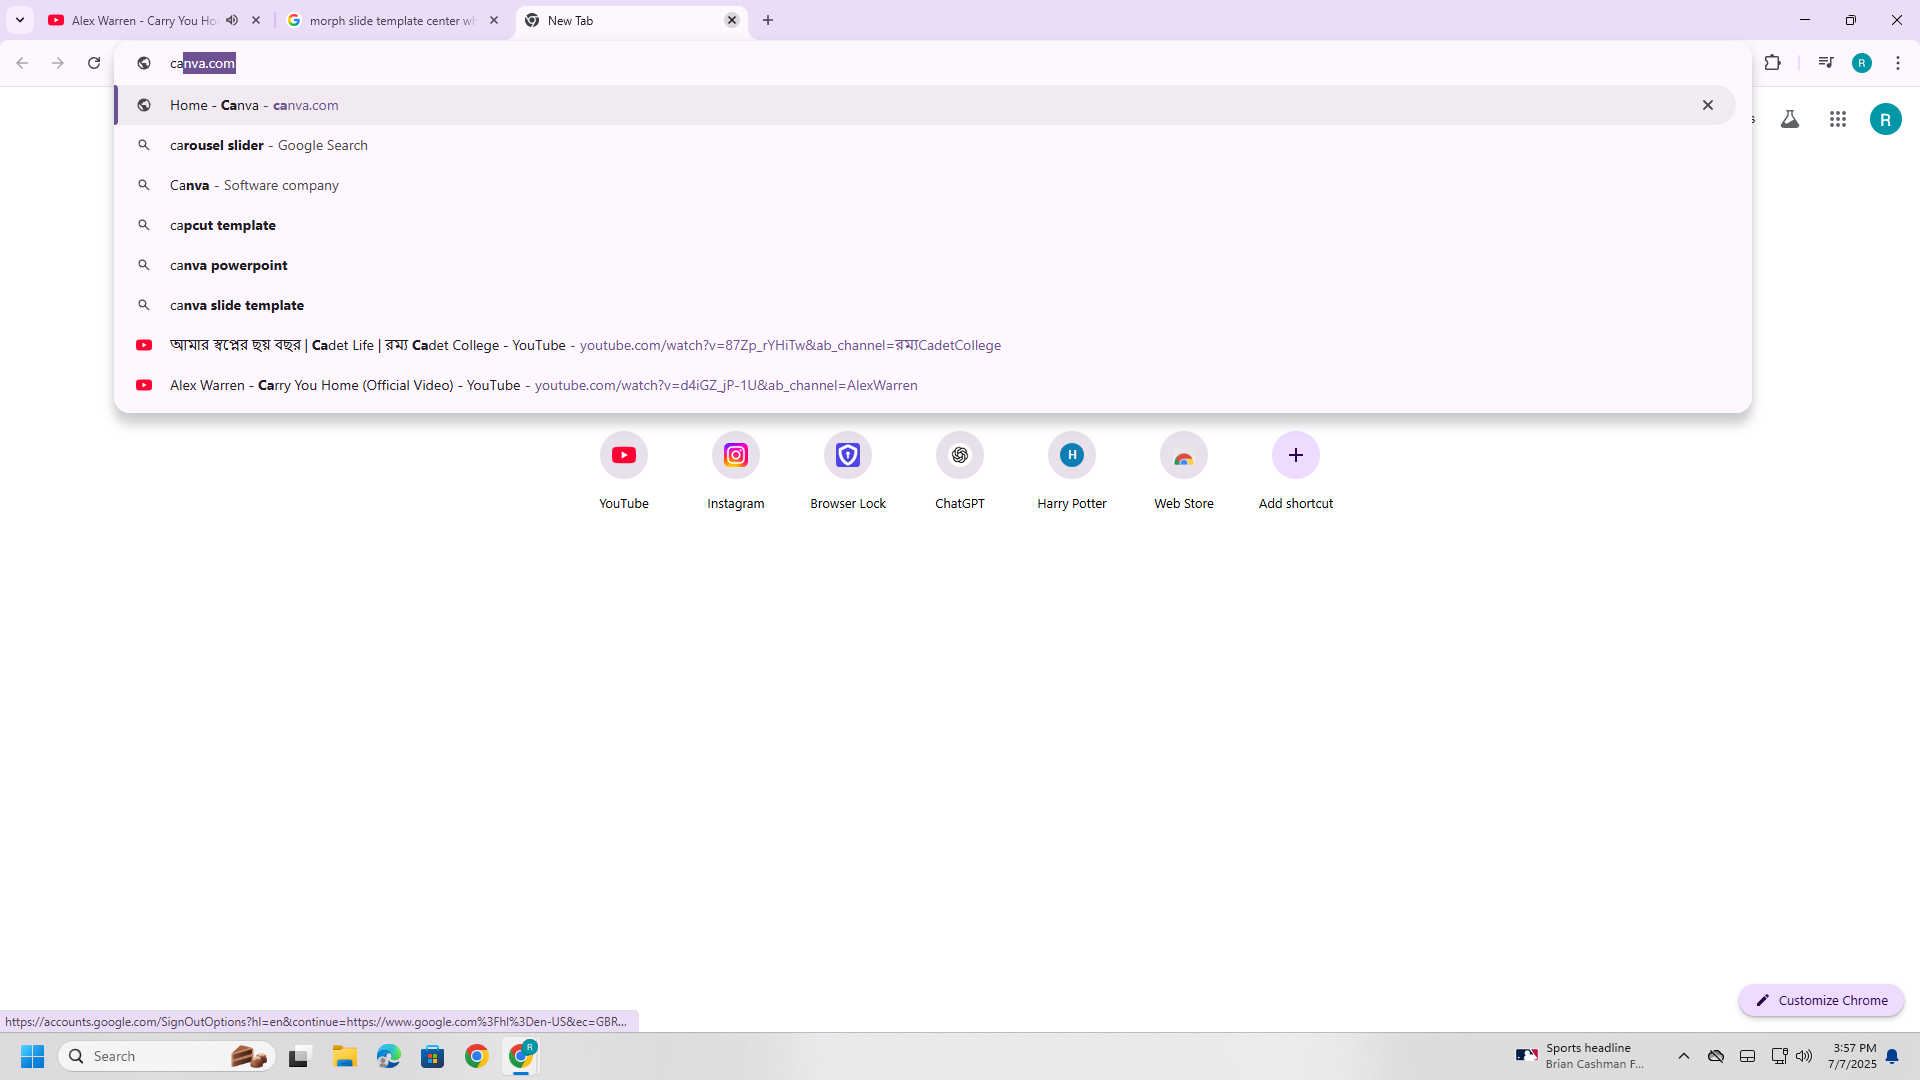Open the notifications bell icon

click(1892, 1056)
